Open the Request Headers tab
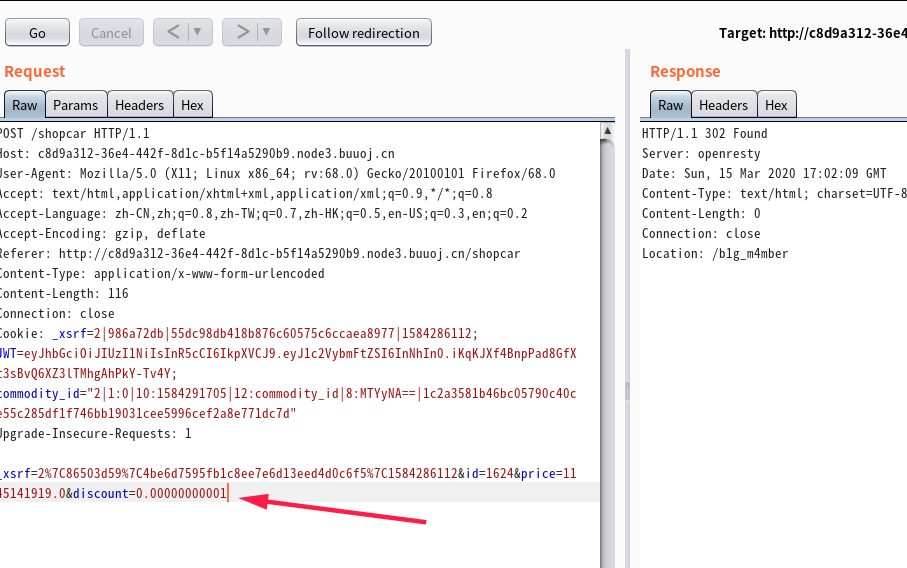This screenshot has height=568, width=907. [x=139, y=105]
